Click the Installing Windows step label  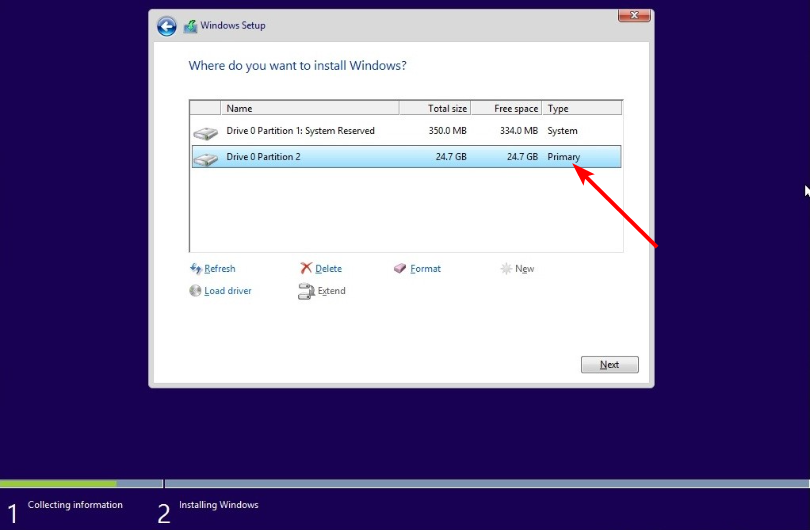[x=219, y=505]
